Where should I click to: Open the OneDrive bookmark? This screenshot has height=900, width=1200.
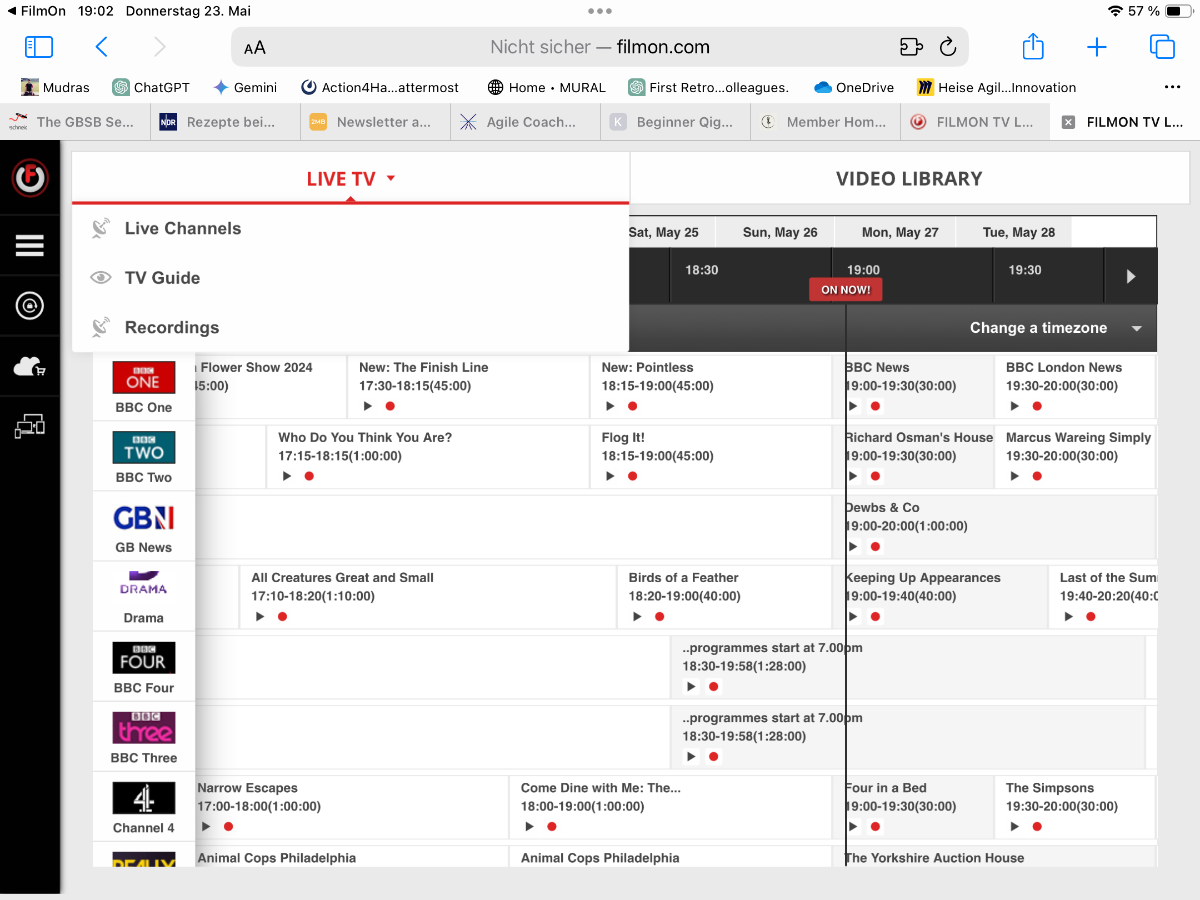854,87
